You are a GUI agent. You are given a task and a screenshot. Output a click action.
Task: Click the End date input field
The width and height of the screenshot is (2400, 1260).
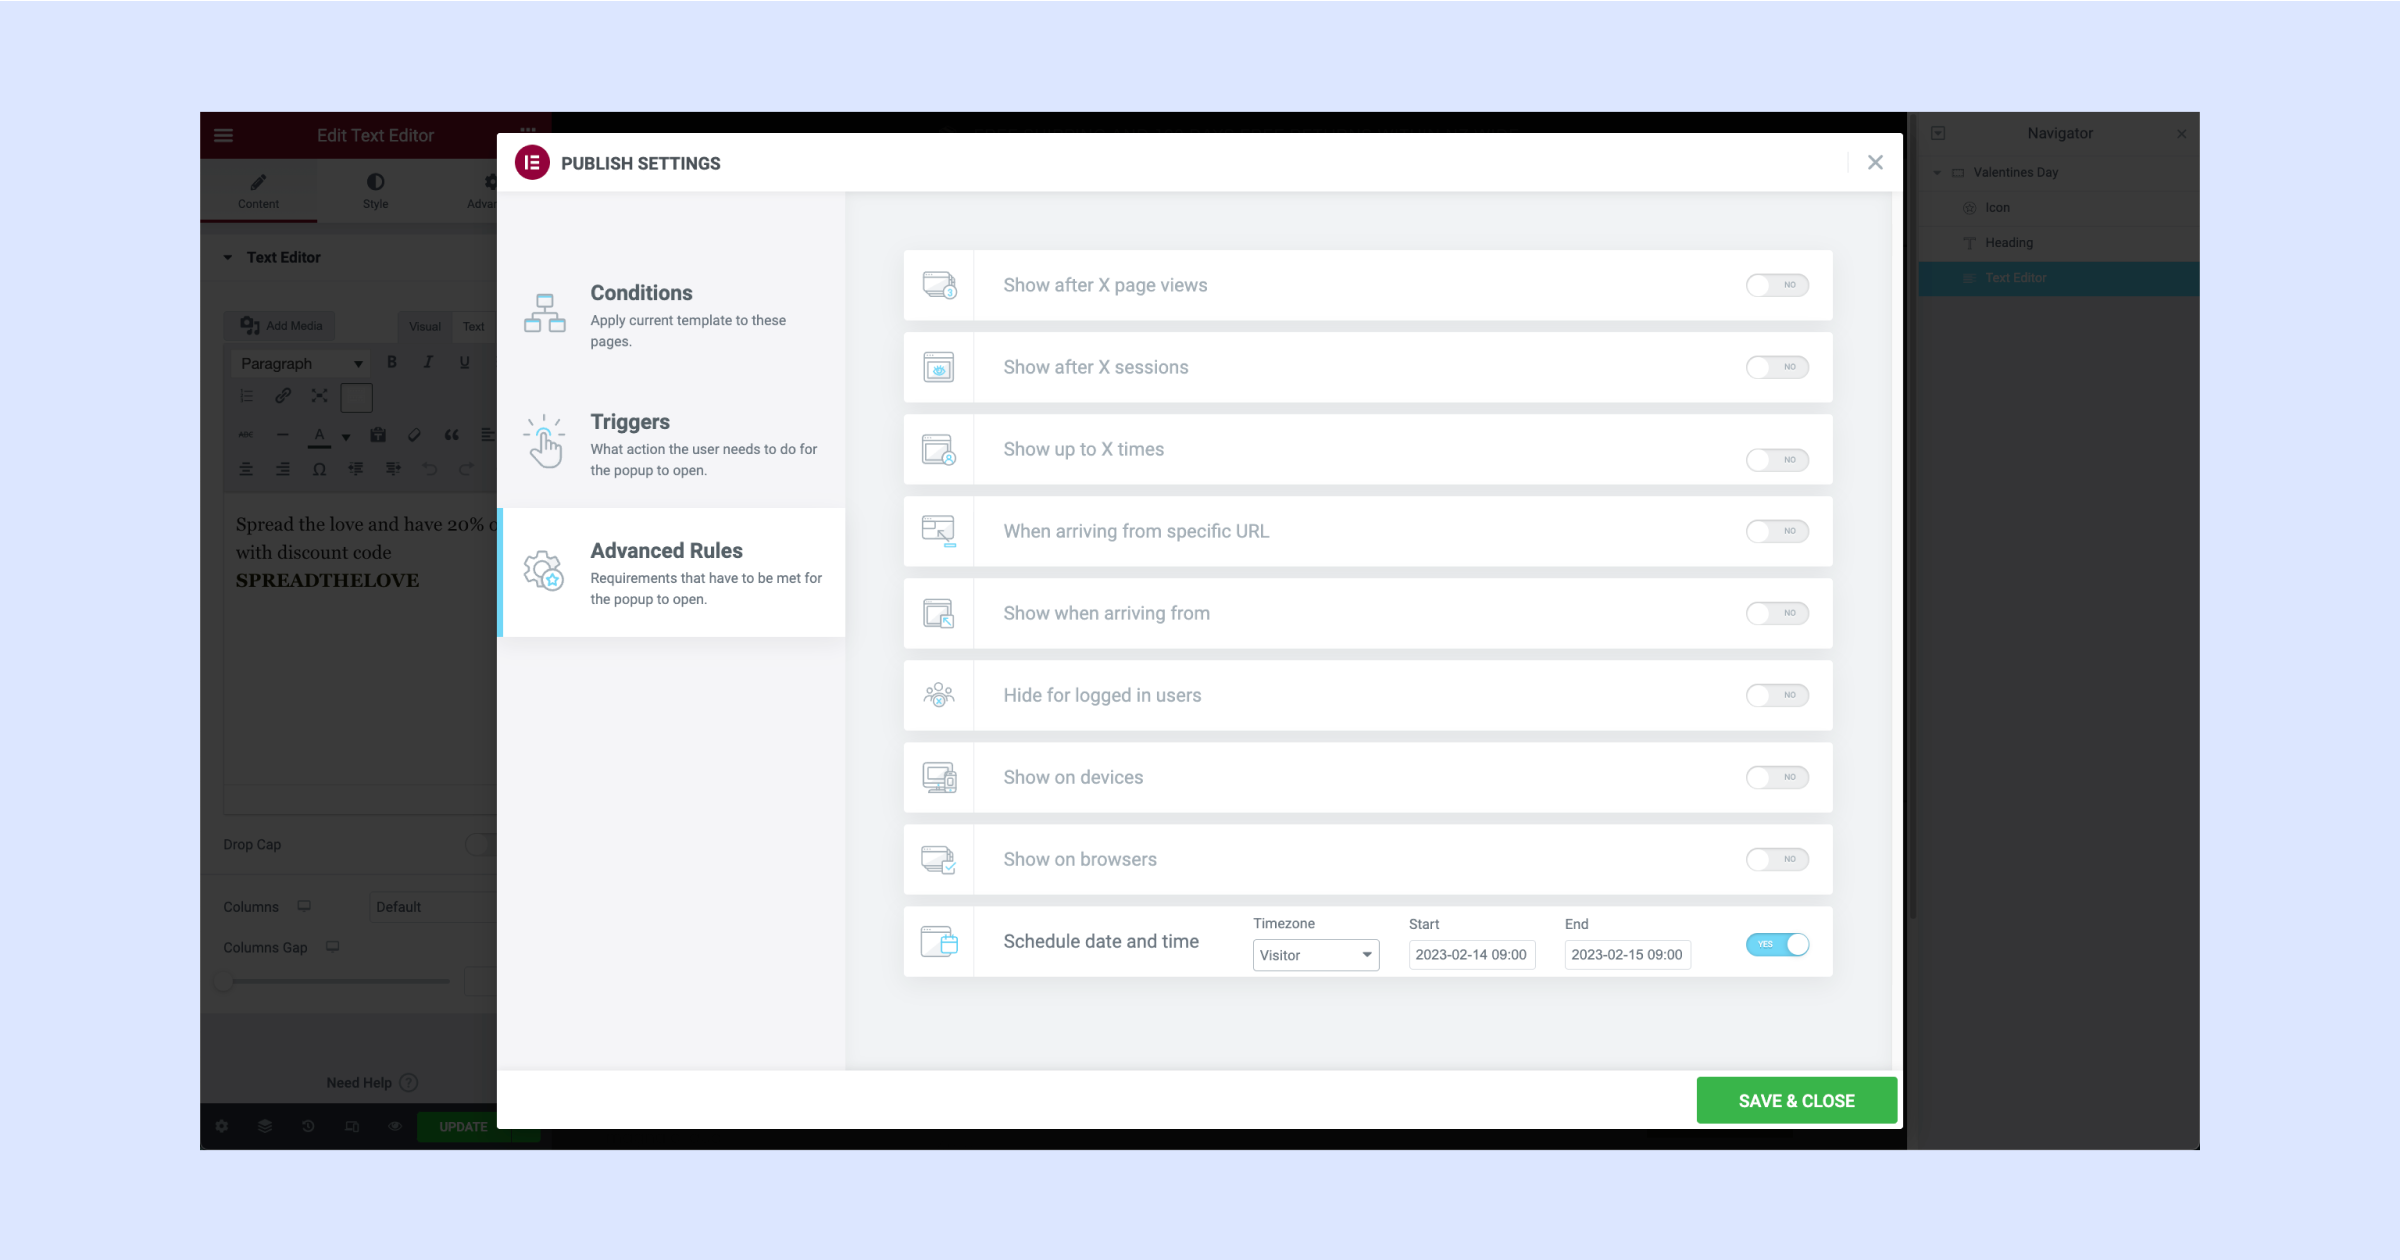[1627, 954]
